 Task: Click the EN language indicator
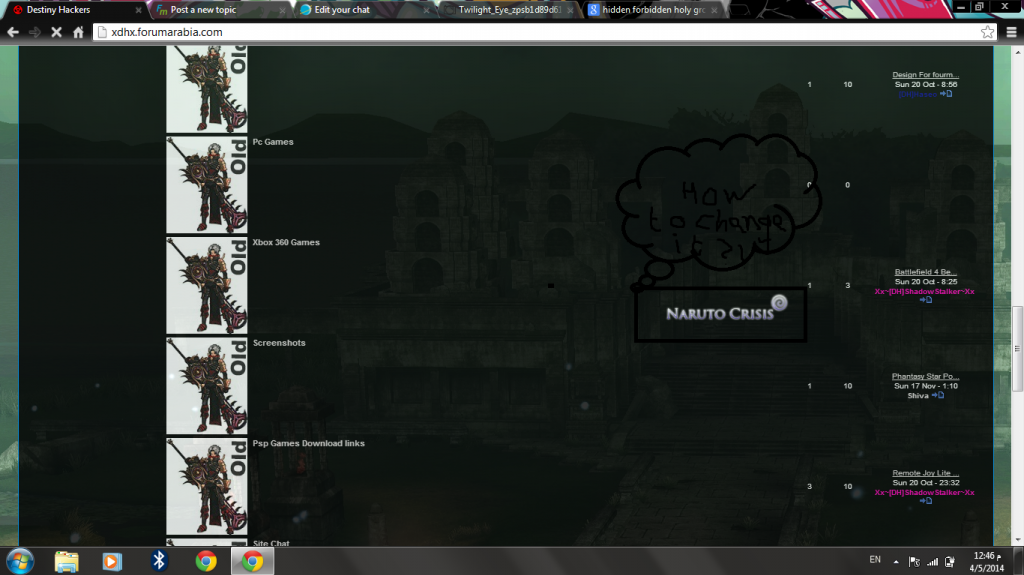(875, 560)
